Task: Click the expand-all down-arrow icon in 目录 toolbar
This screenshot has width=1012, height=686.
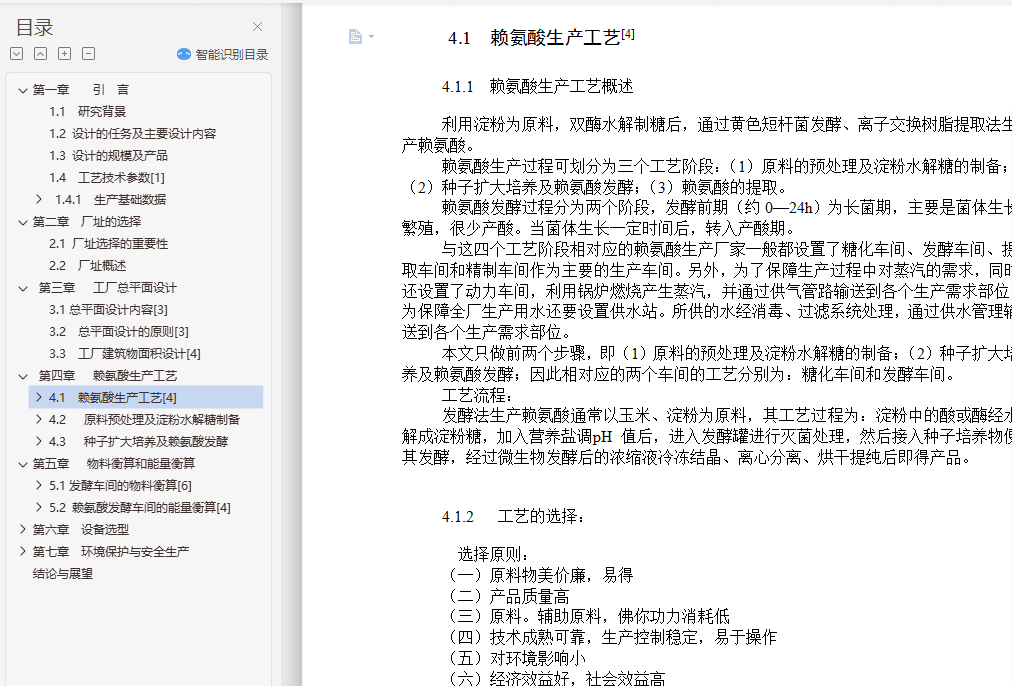Action: pos(17,54)
